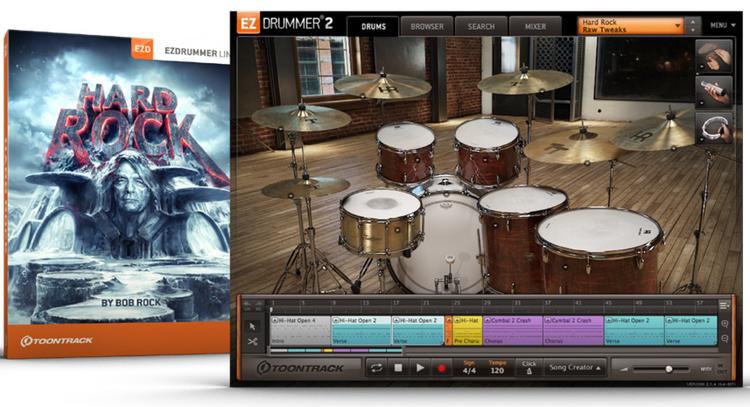Expand the Song Creator panel
The image size is (750, 407).
[x=575, y=368]
